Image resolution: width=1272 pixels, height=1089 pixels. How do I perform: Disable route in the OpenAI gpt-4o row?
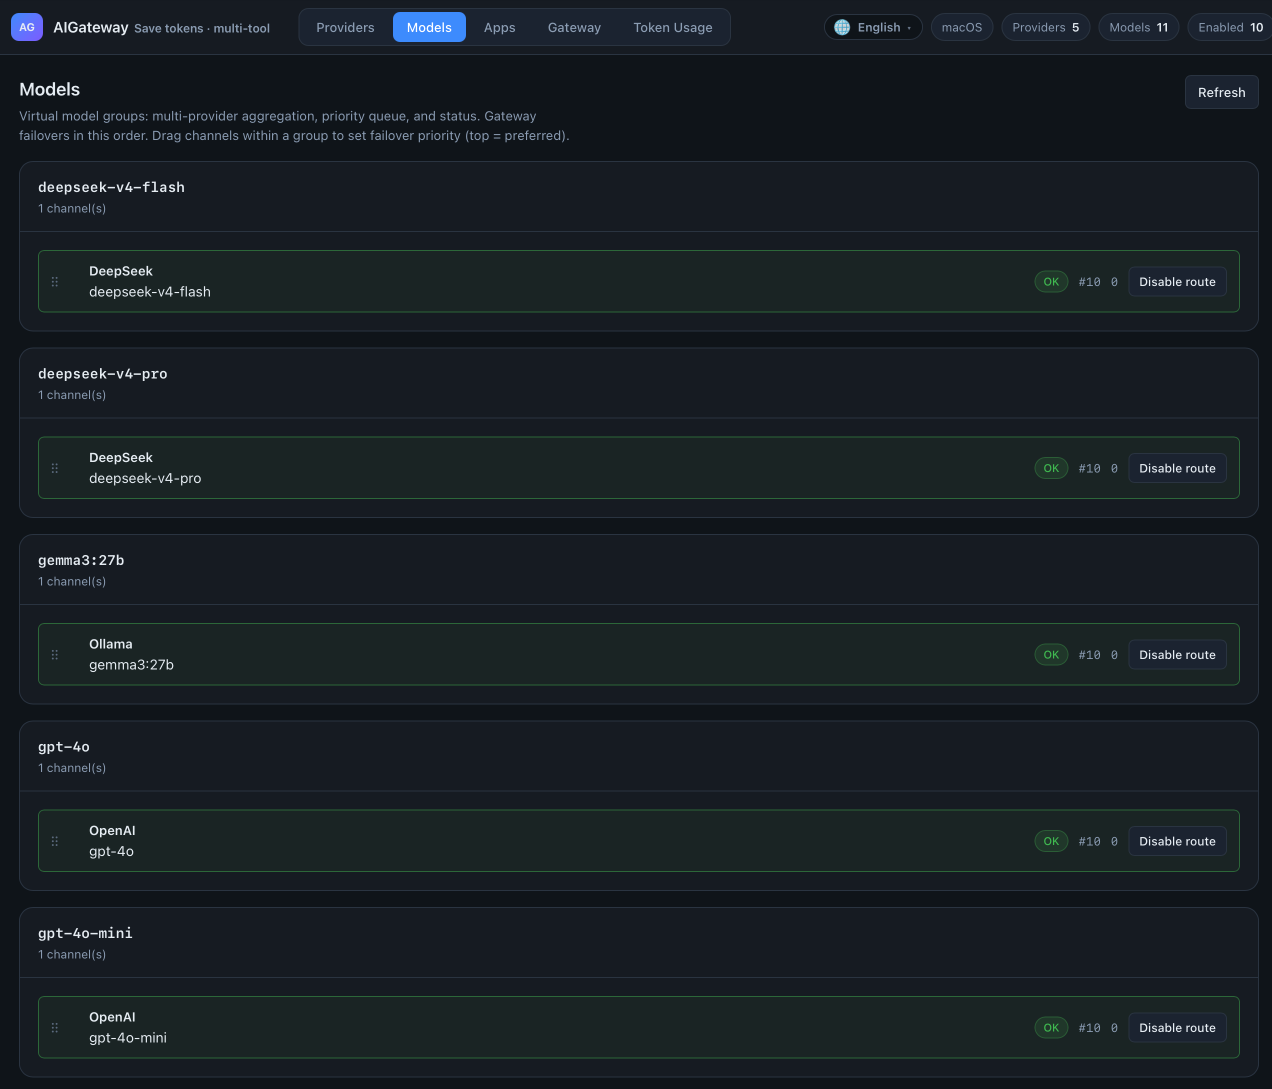tap(1177, 841)
